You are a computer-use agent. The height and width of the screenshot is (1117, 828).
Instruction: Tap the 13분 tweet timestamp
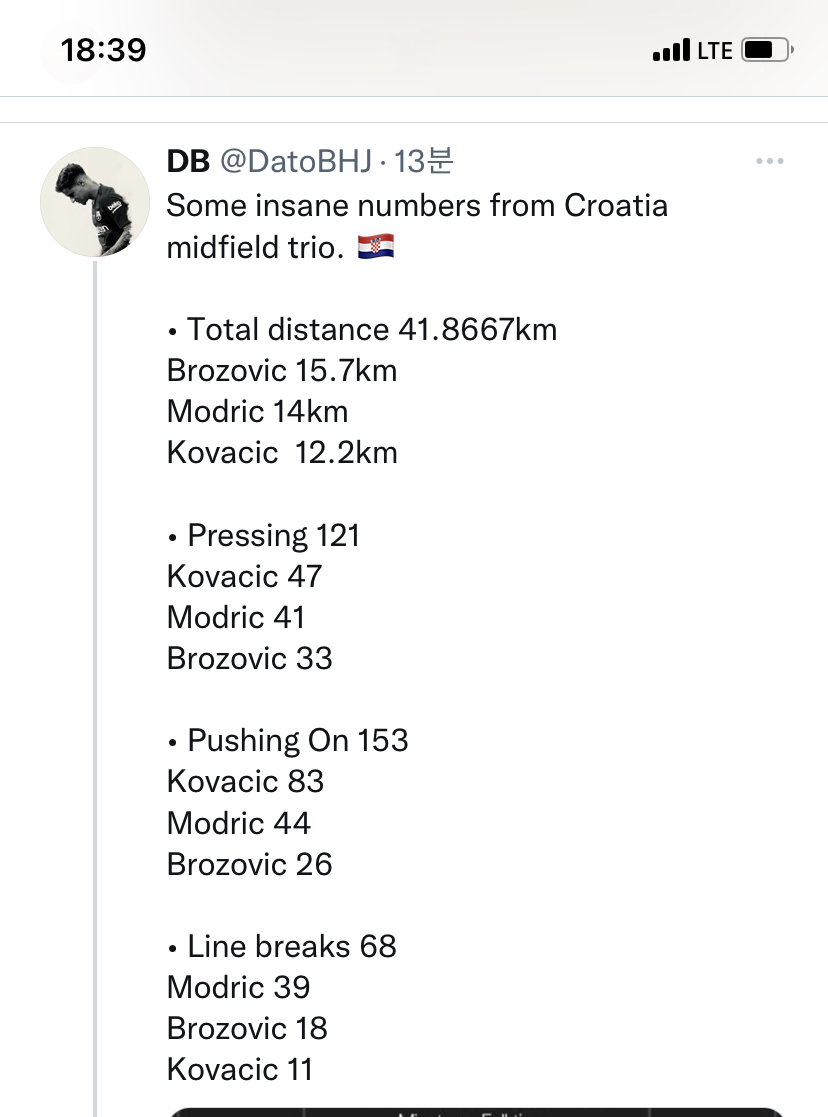pyautogui.click(x=425, y=161)
